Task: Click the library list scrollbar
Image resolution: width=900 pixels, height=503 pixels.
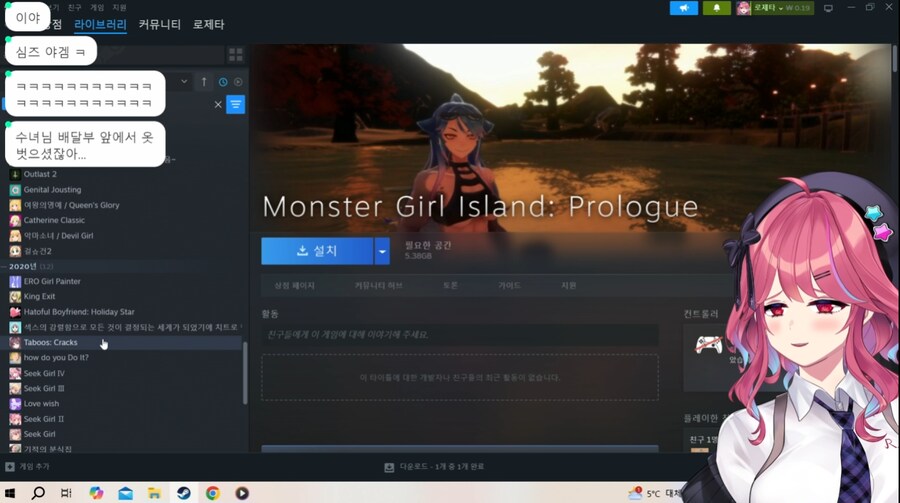Action: click(245, 373)
